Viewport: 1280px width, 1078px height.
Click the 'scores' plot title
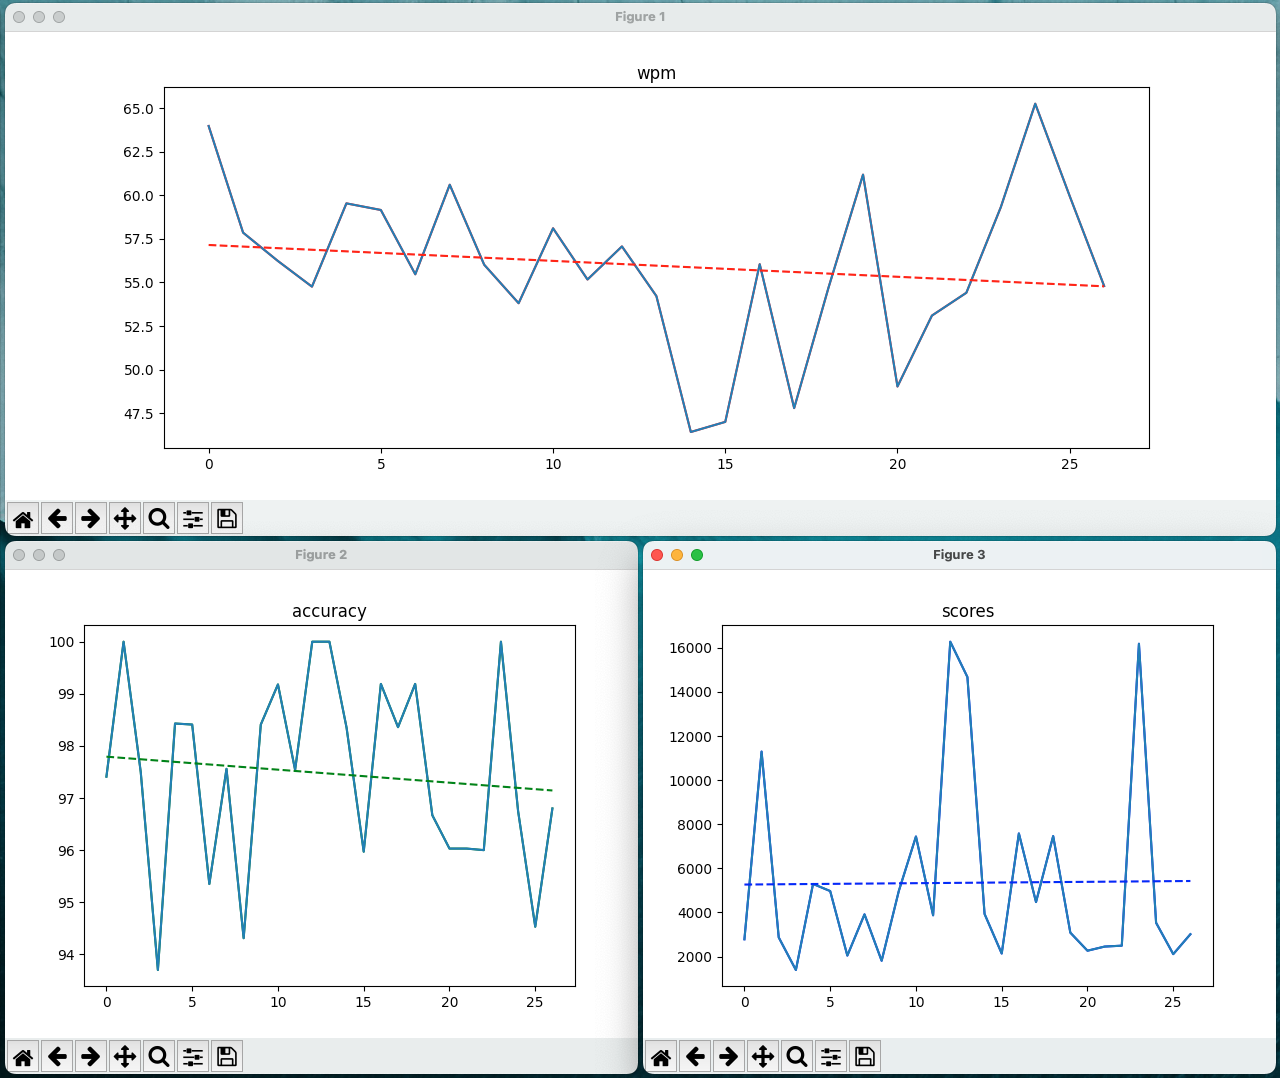(x=968, y=611)
